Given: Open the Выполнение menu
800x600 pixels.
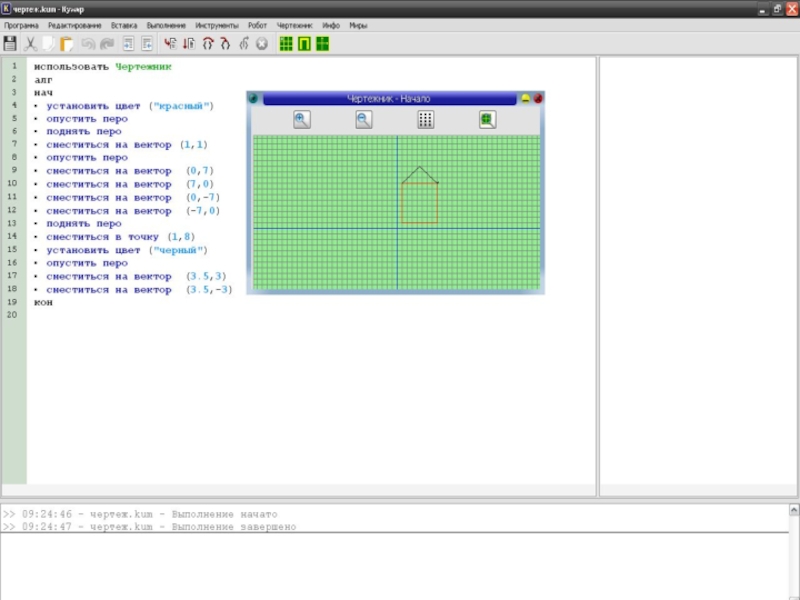Looking at the screenshot, I should (166, 25).
